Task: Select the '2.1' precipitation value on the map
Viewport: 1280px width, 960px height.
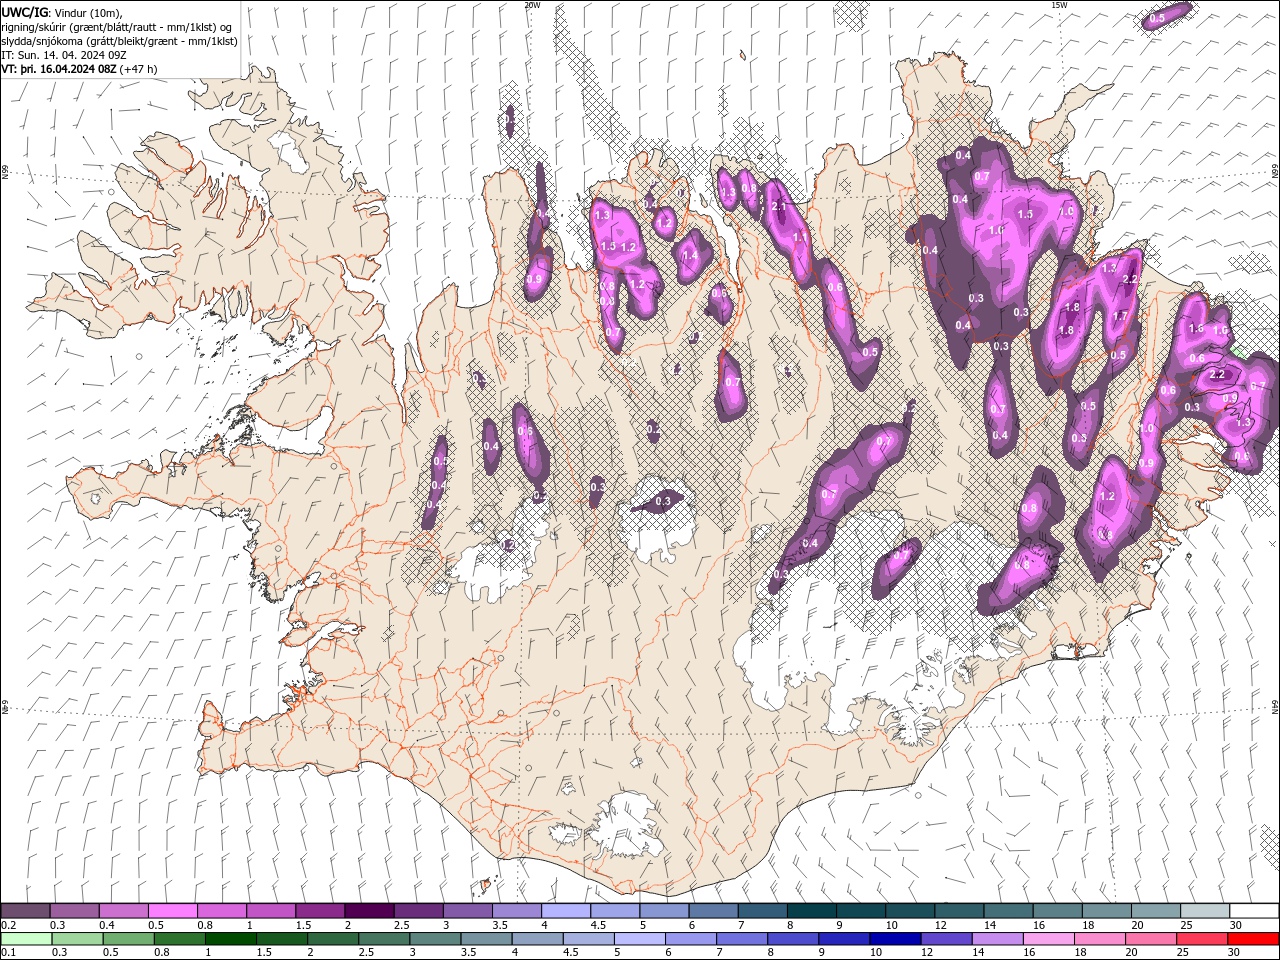Action: (781, 206)
